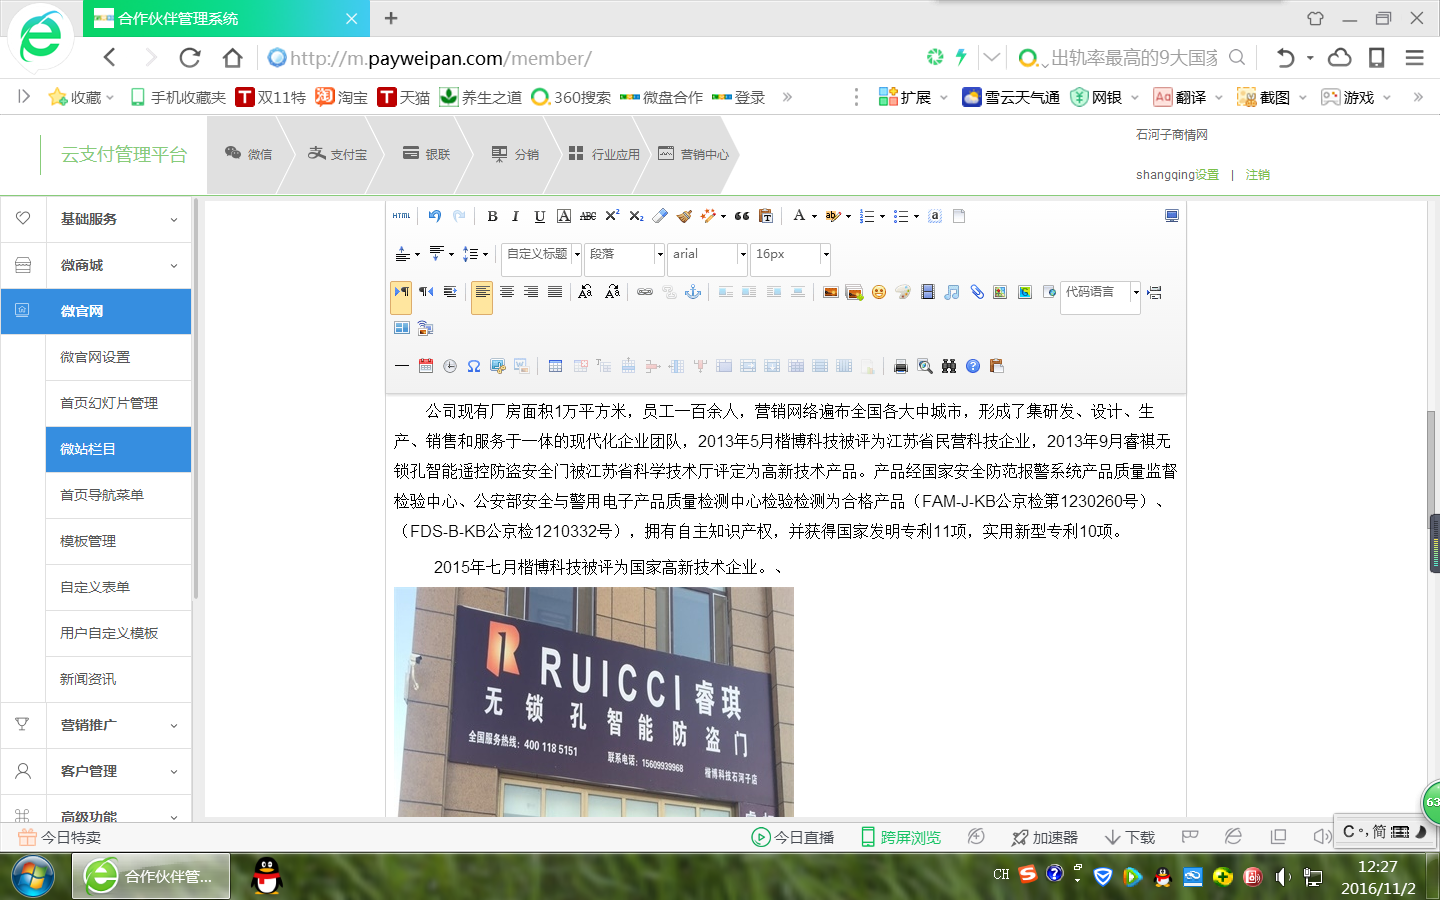Click the blockquote quotation marks icon
The width and height of the screenshot is (1440, 900).
click(x=741, y=216)
